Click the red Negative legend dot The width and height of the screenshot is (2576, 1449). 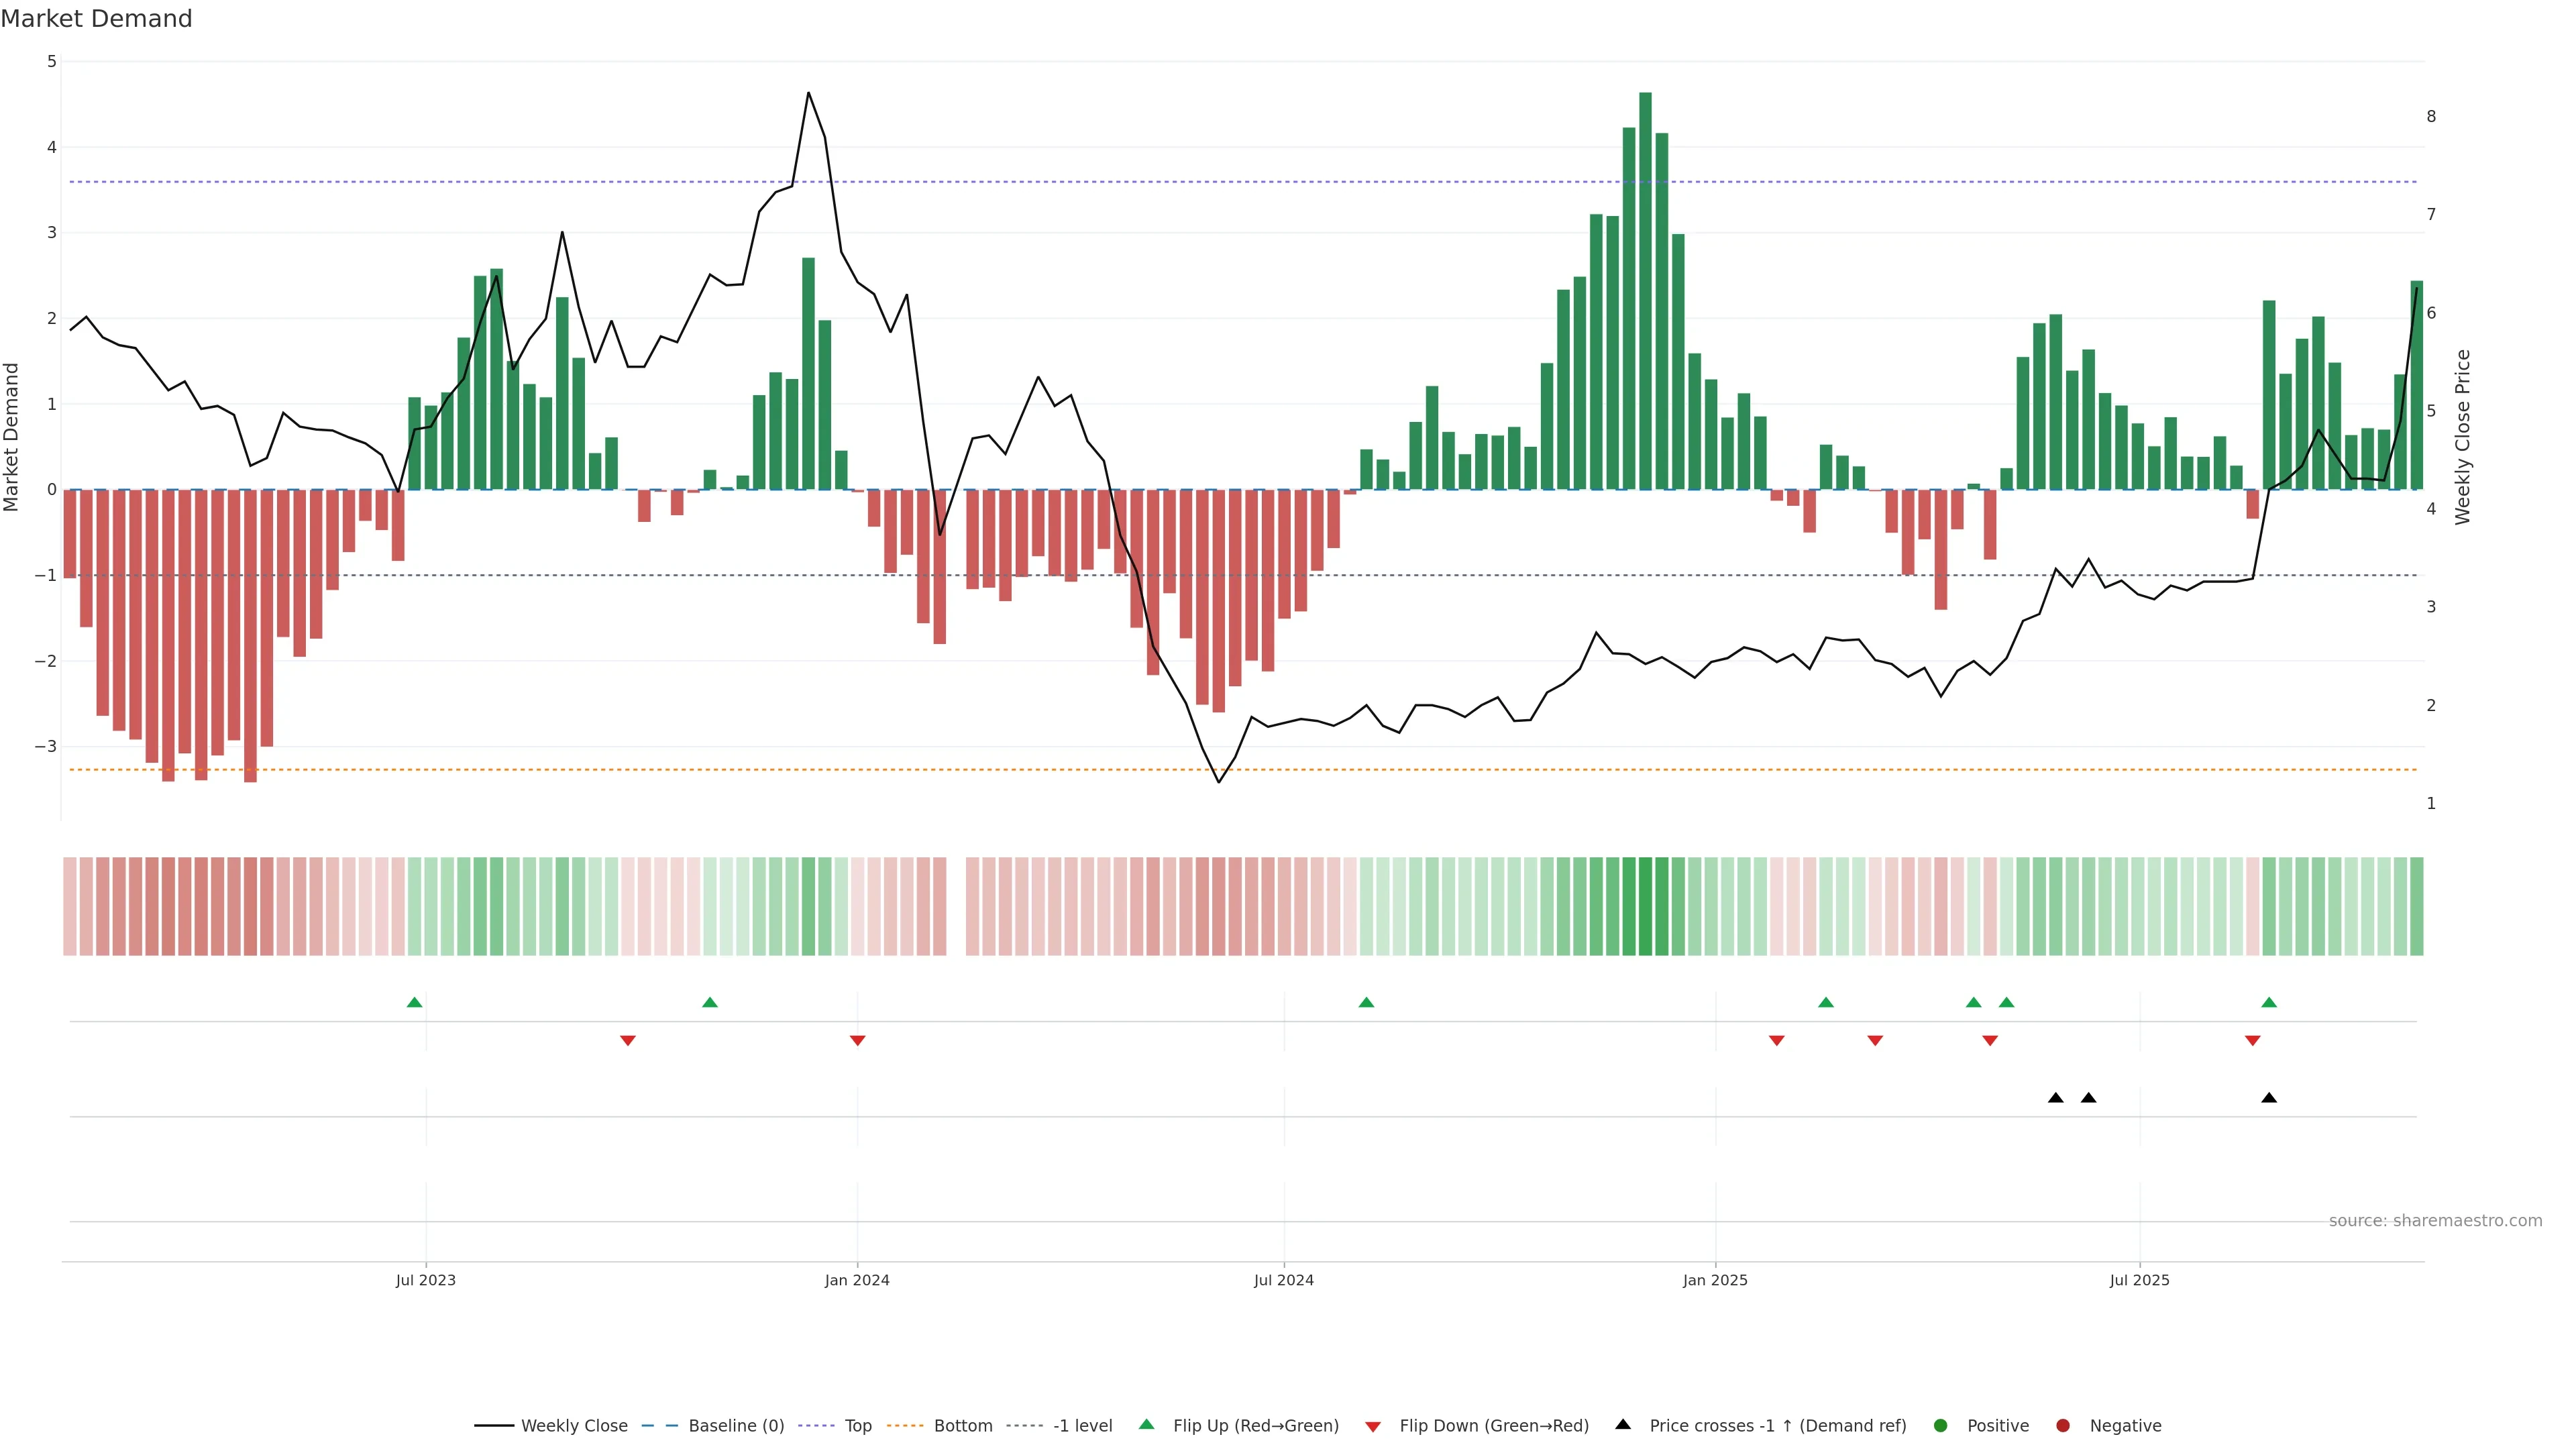(2063, 1425)
